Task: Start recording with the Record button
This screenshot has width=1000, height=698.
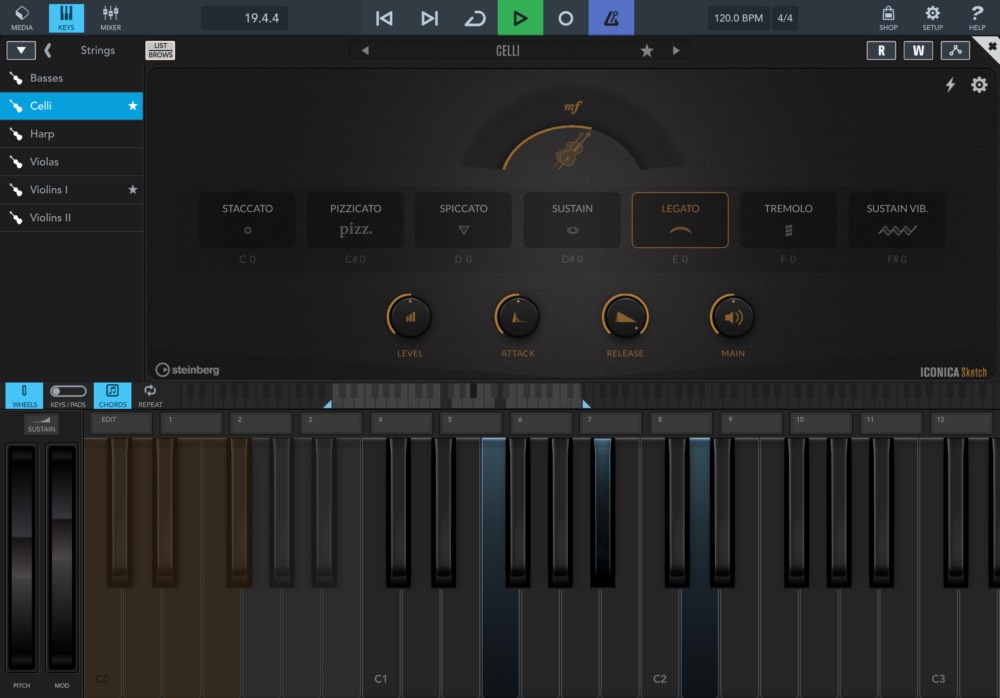Action: coord(565,18)
